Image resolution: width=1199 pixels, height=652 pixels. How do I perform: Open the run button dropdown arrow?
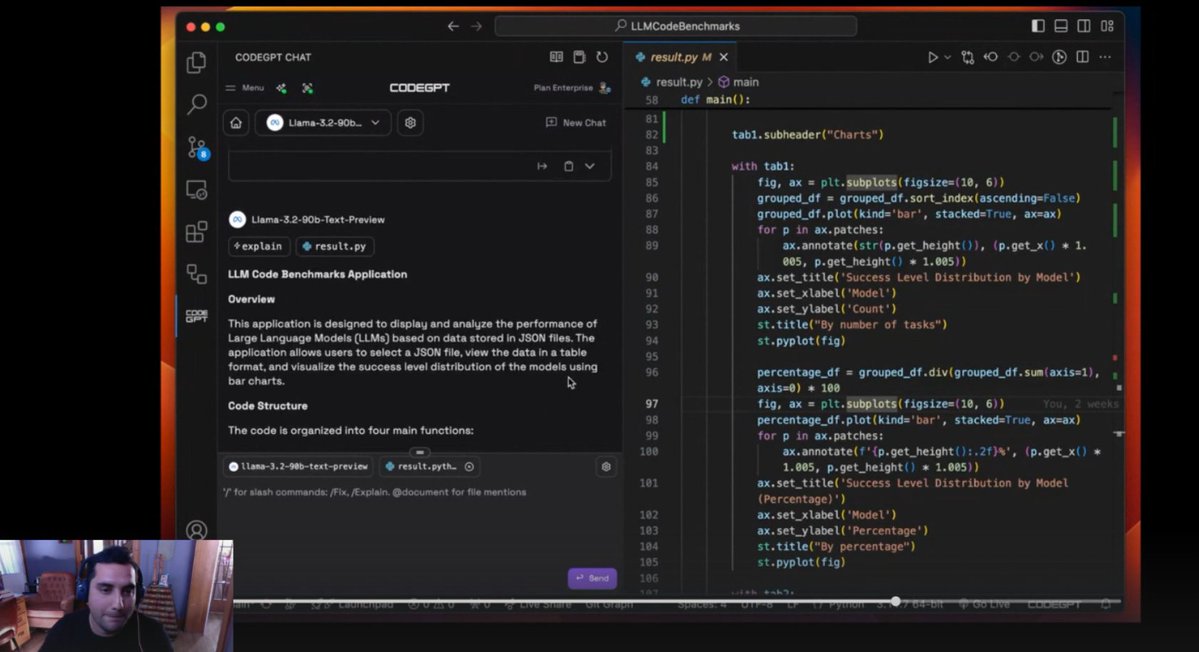947,57
